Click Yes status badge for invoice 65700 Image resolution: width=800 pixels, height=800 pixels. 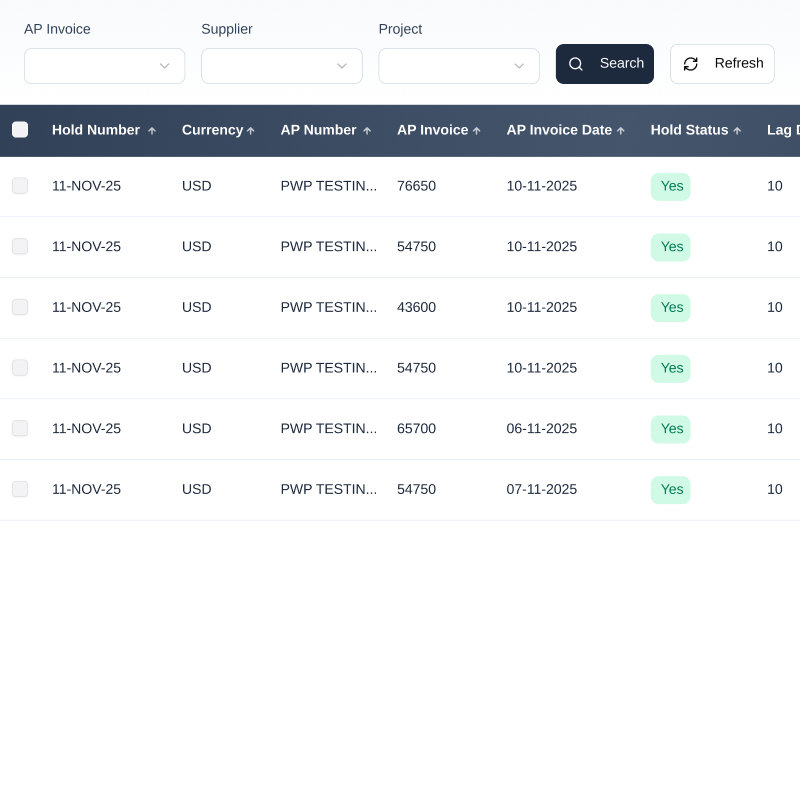[x=671, y=429]
